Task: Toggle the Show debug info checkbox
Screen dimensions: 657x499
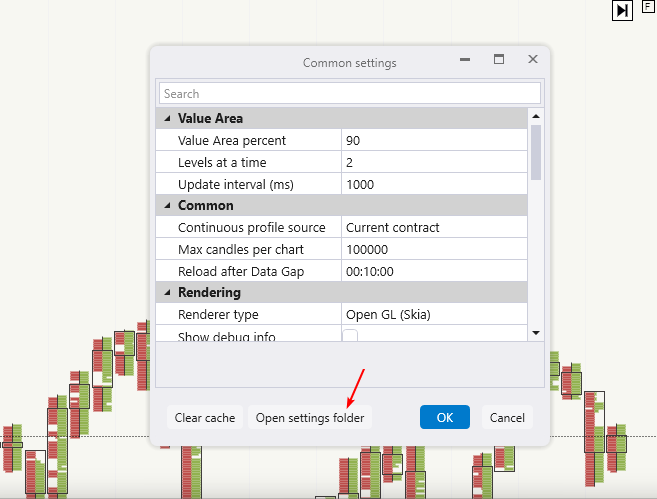Action: point(351,337)
